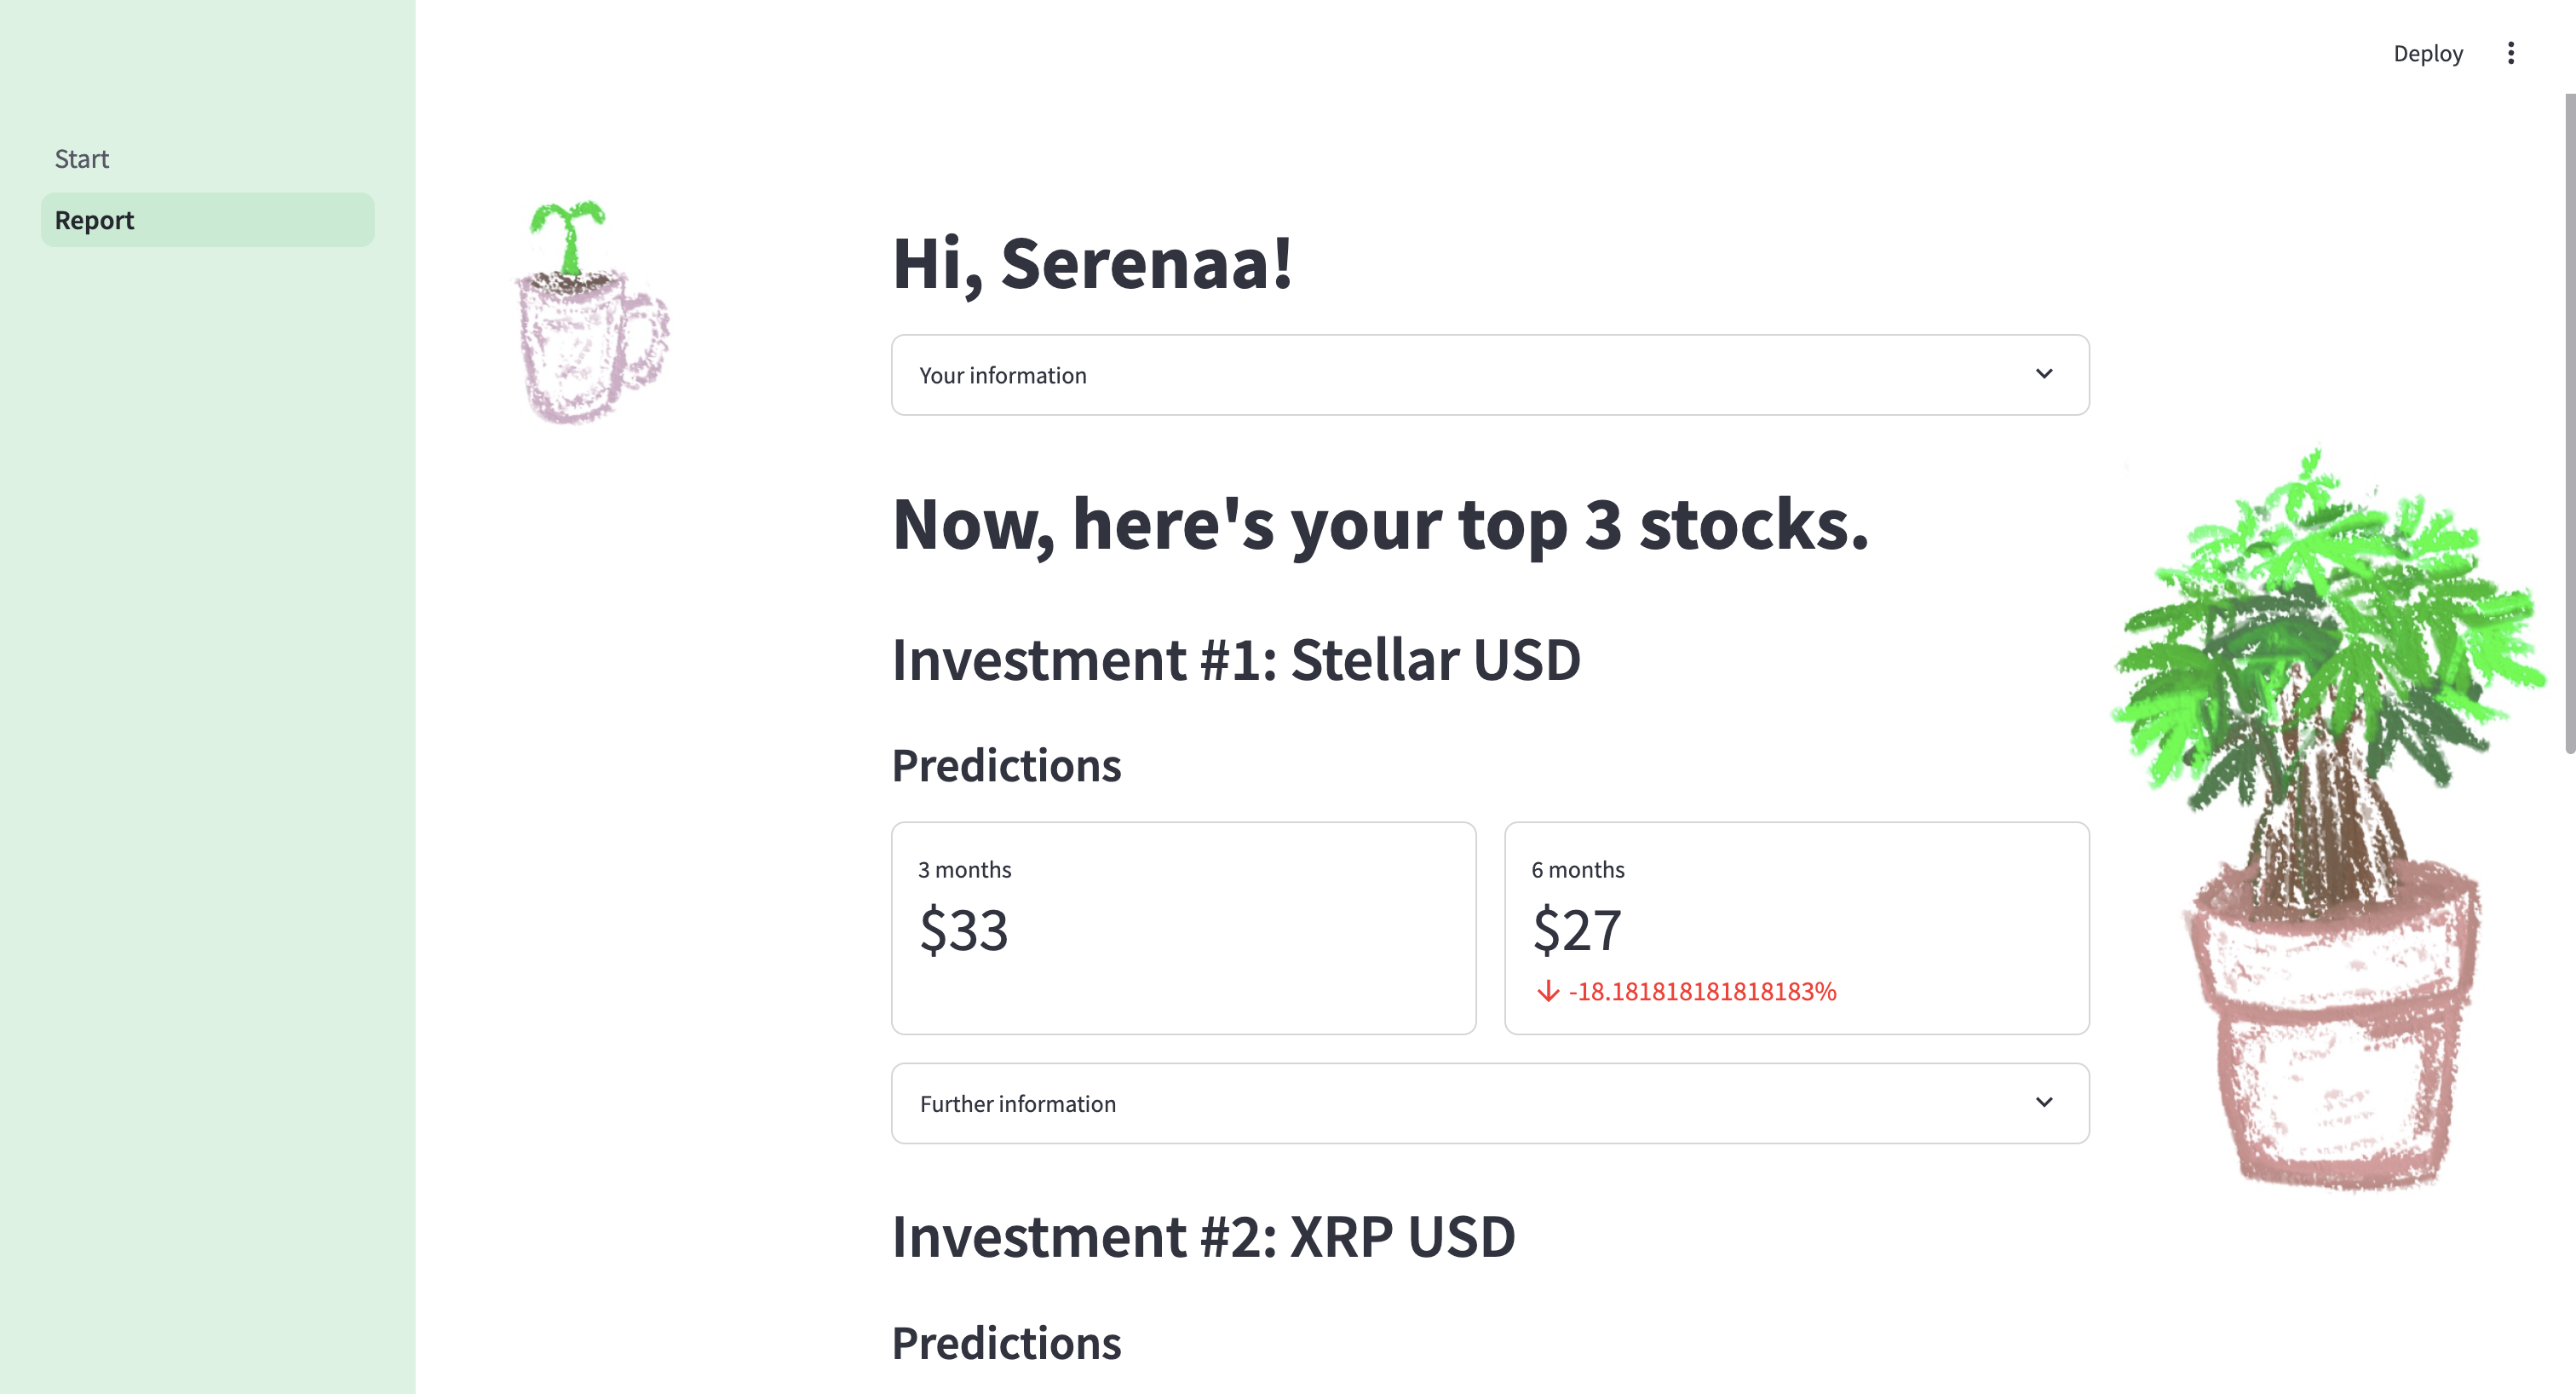
Task: Go to the Start page
Action: tap(82, 159)
